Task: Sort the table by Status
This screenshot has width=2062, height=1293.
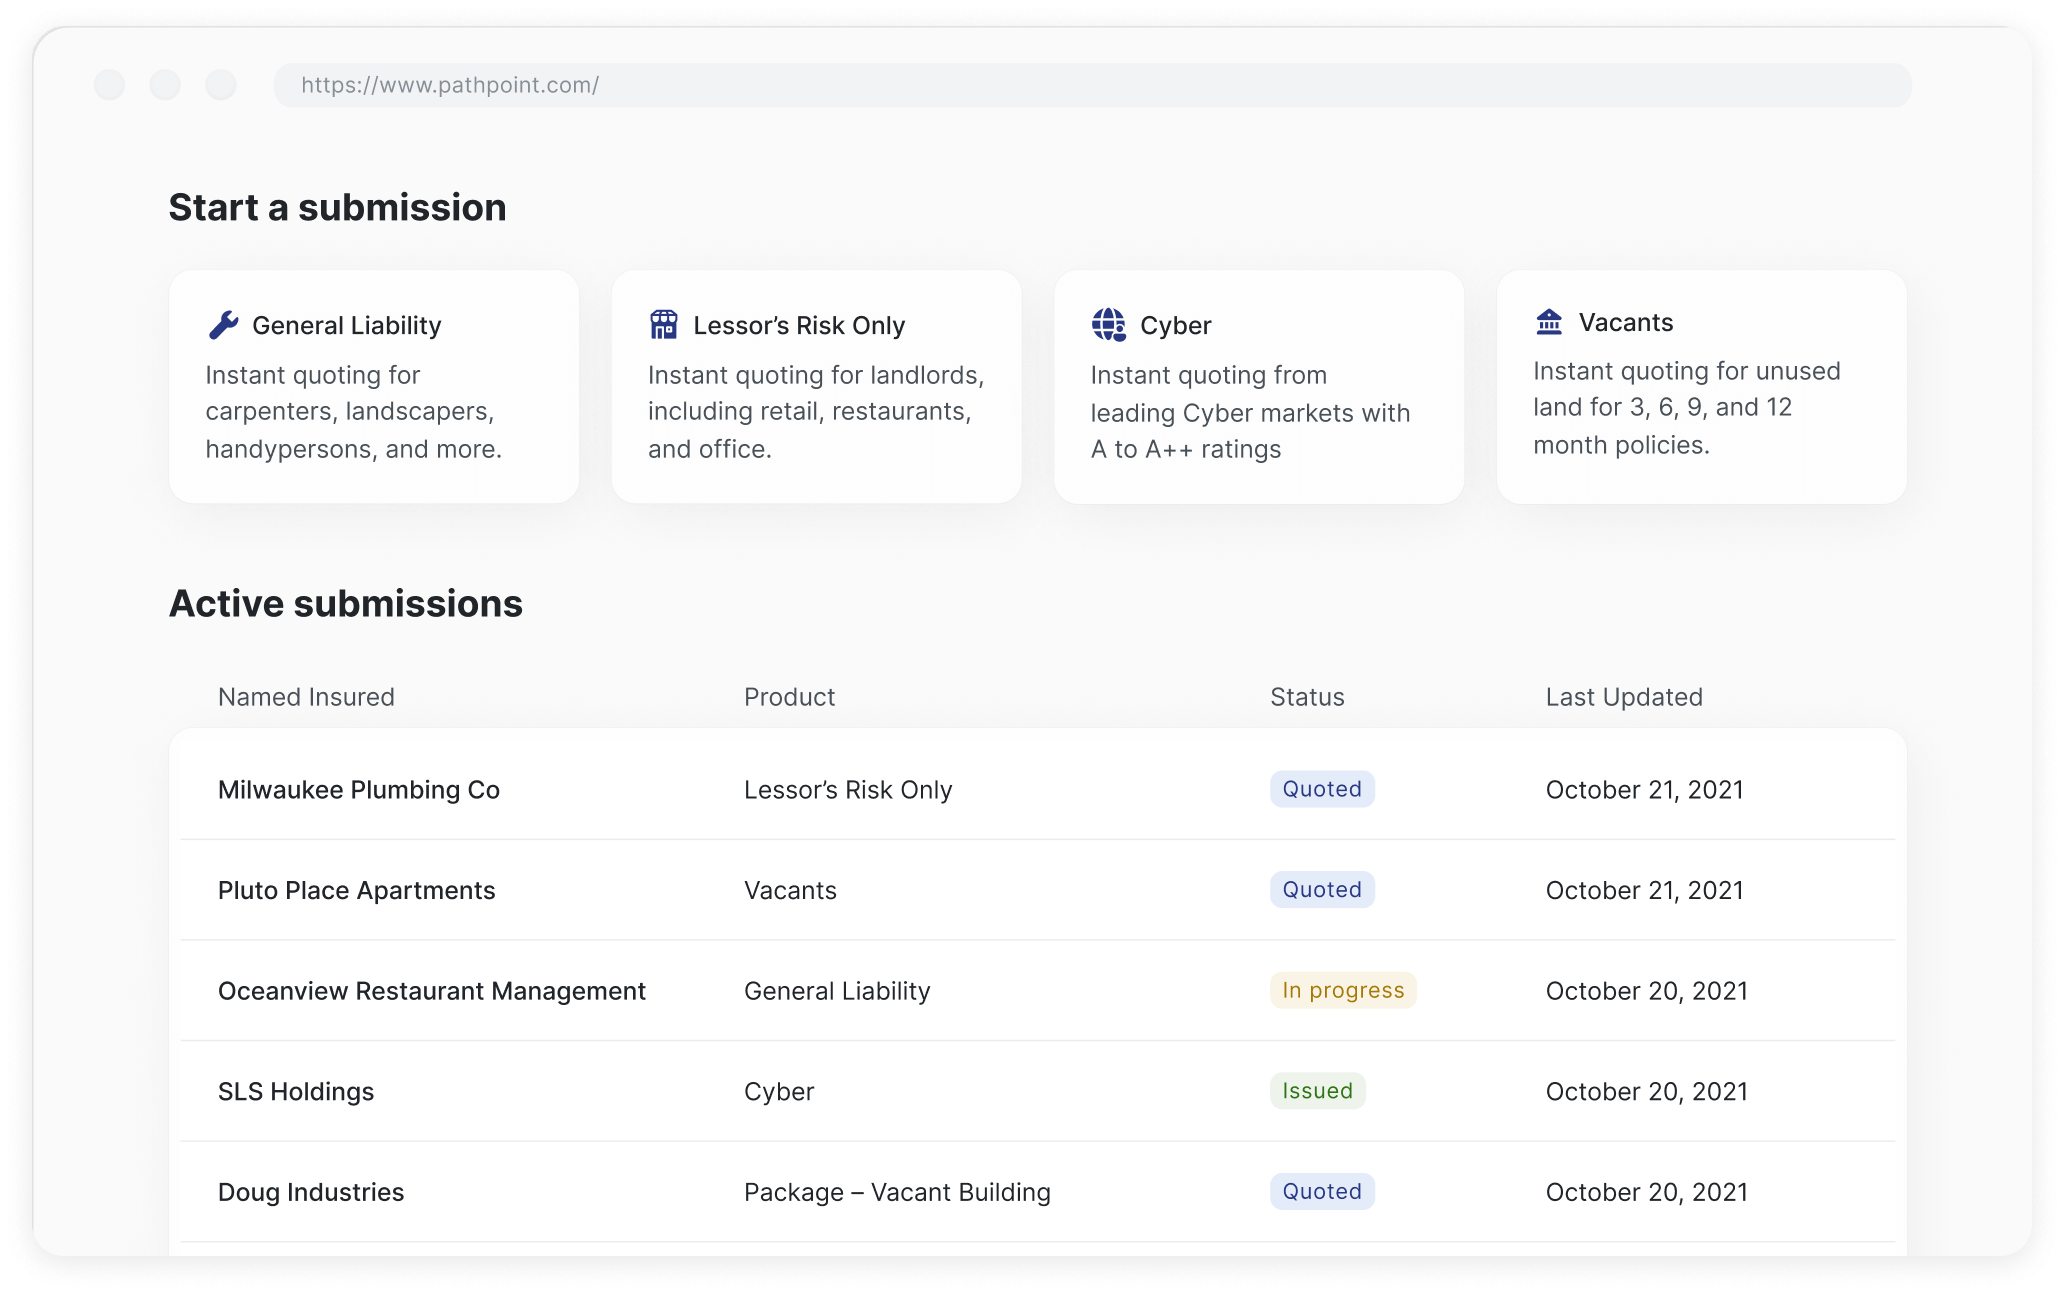Action: pyautogui.click(x=1306, y=697)
